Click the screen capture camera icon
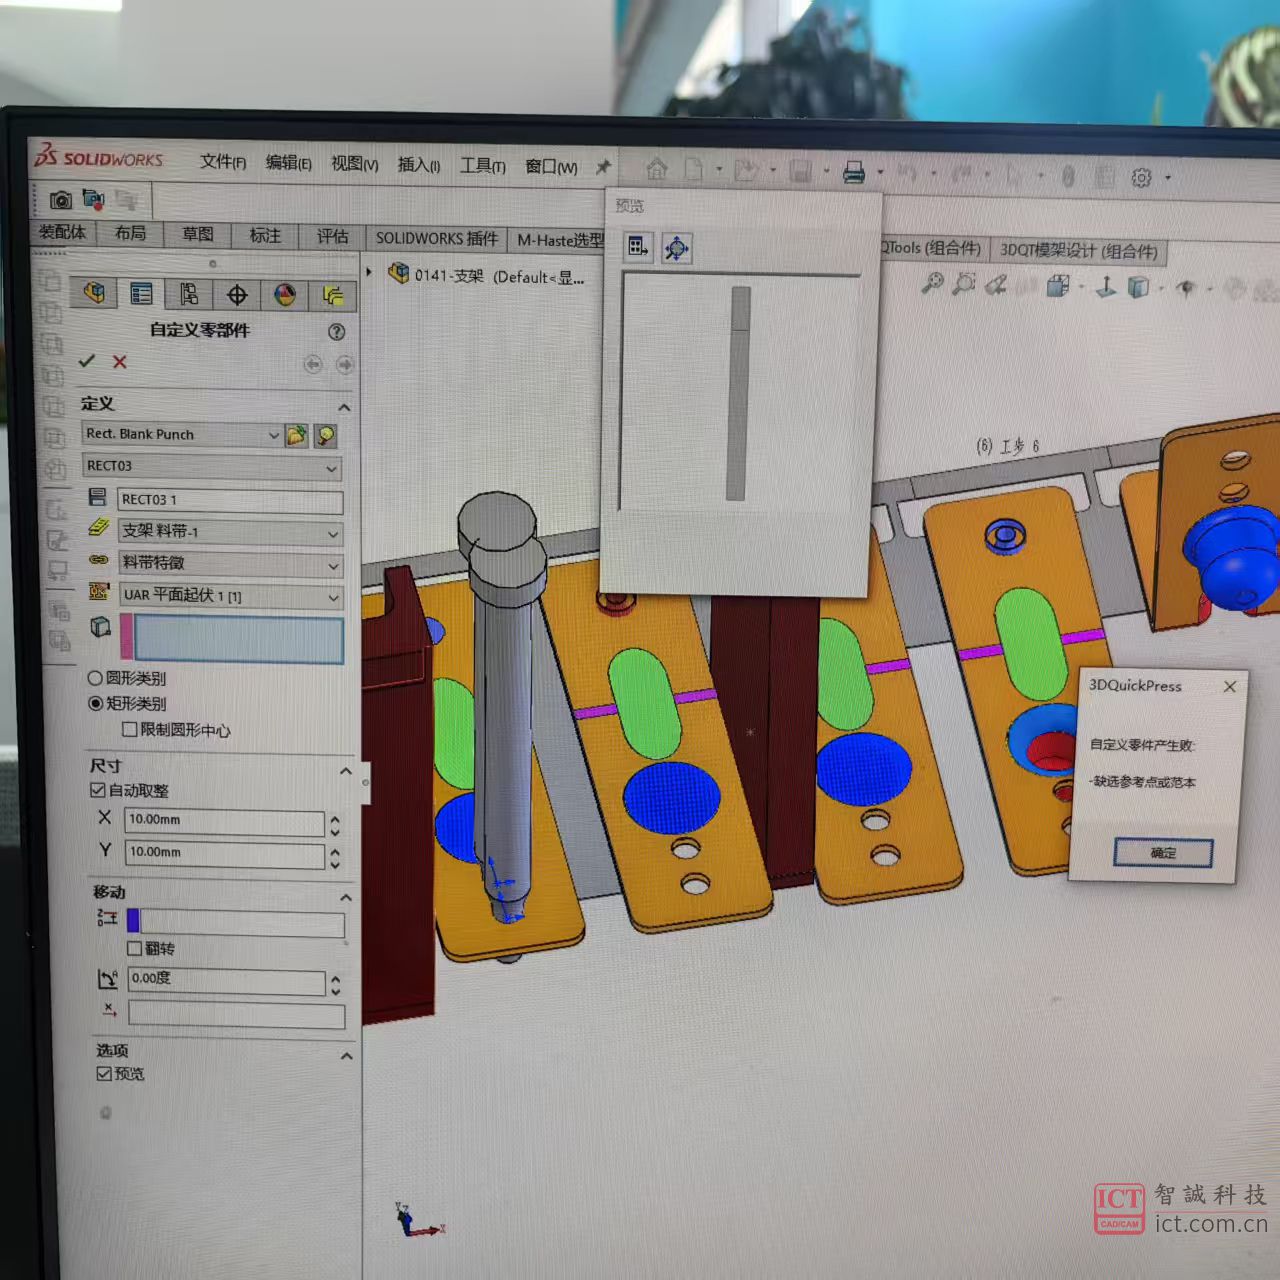The width and height of the screenshot is (1280, 1280). tap(61, 200)
